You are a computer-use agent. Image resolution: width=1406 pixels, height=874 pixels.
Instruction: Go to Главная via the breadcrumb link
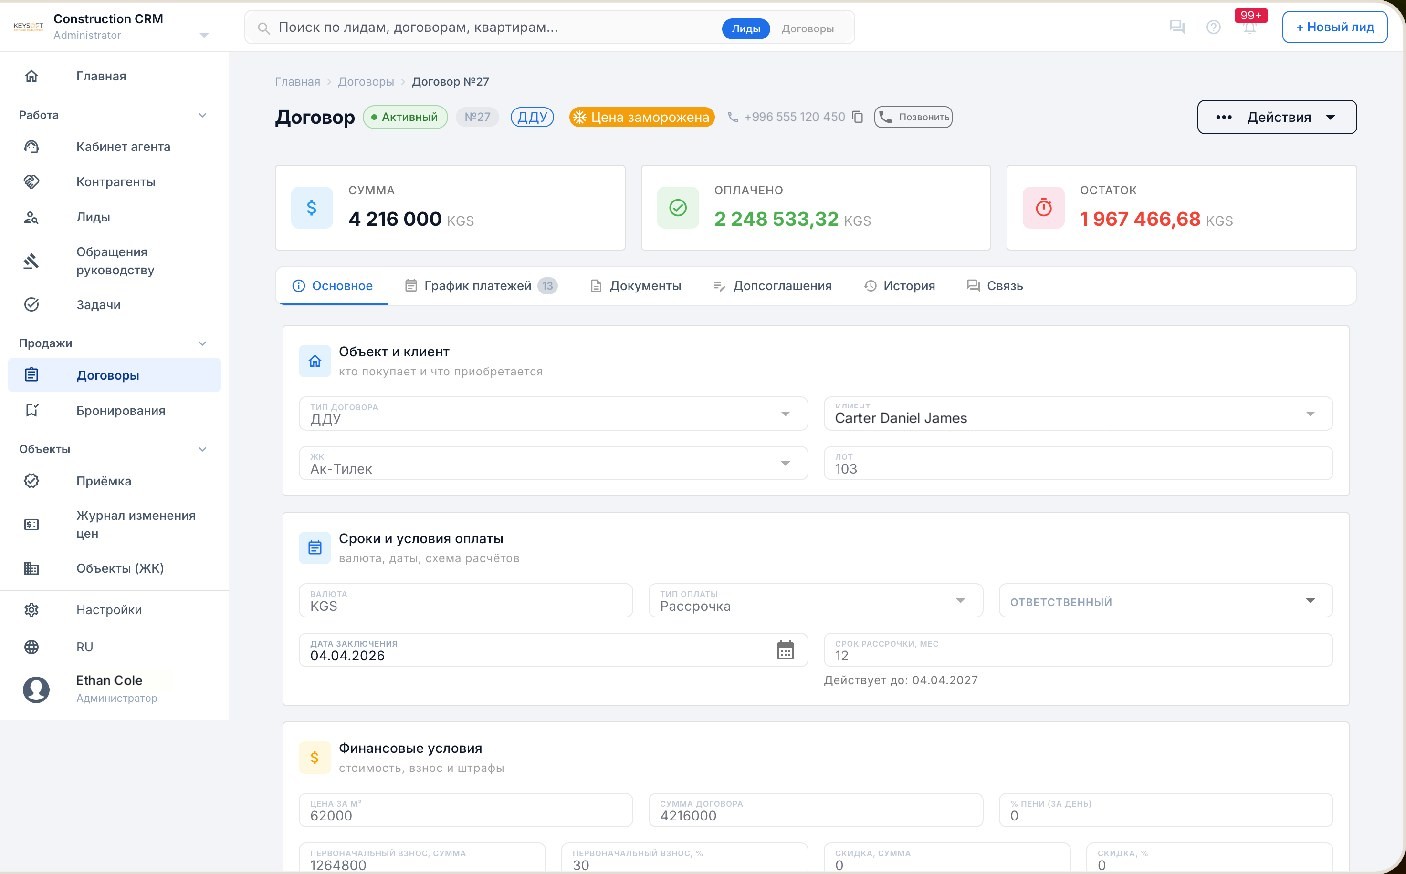[298, 82]
